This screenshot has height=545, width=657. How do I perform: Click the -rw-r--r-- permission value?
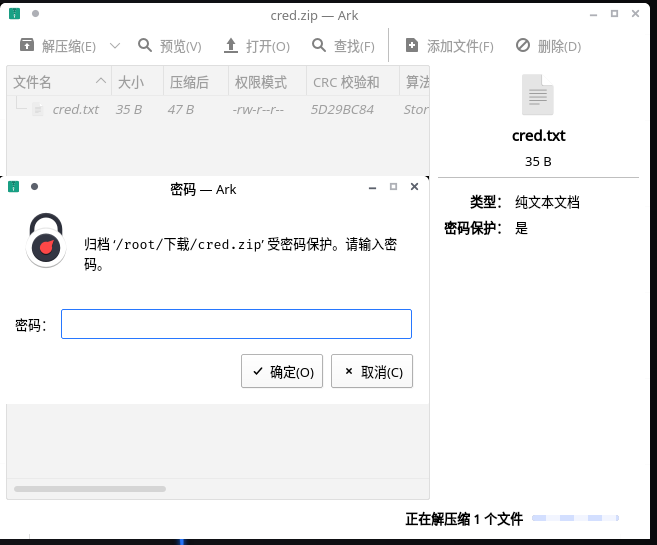258,109
